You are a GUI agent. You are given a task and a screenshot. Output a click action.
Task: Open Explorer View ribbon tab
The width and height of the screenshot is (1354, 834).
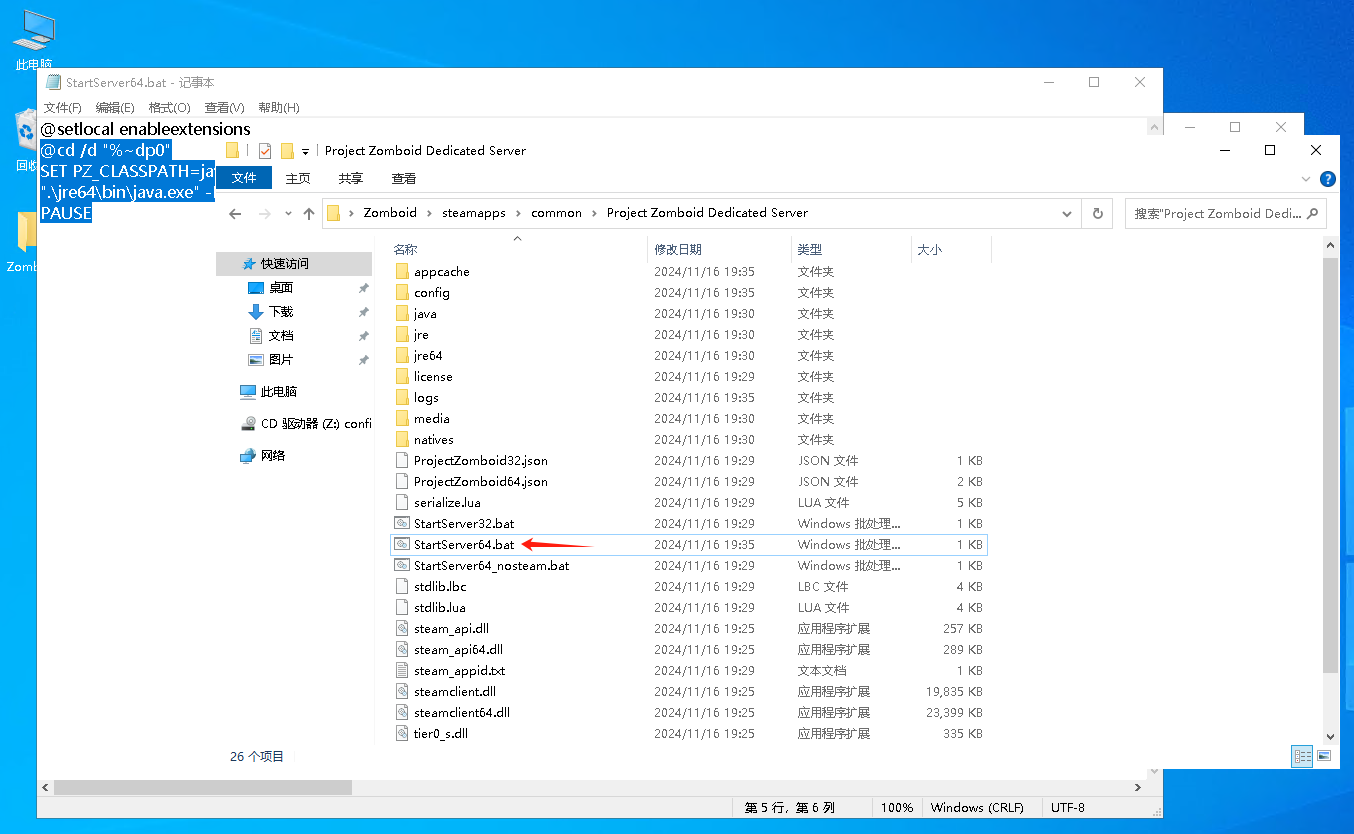click(x=404, y=179)
